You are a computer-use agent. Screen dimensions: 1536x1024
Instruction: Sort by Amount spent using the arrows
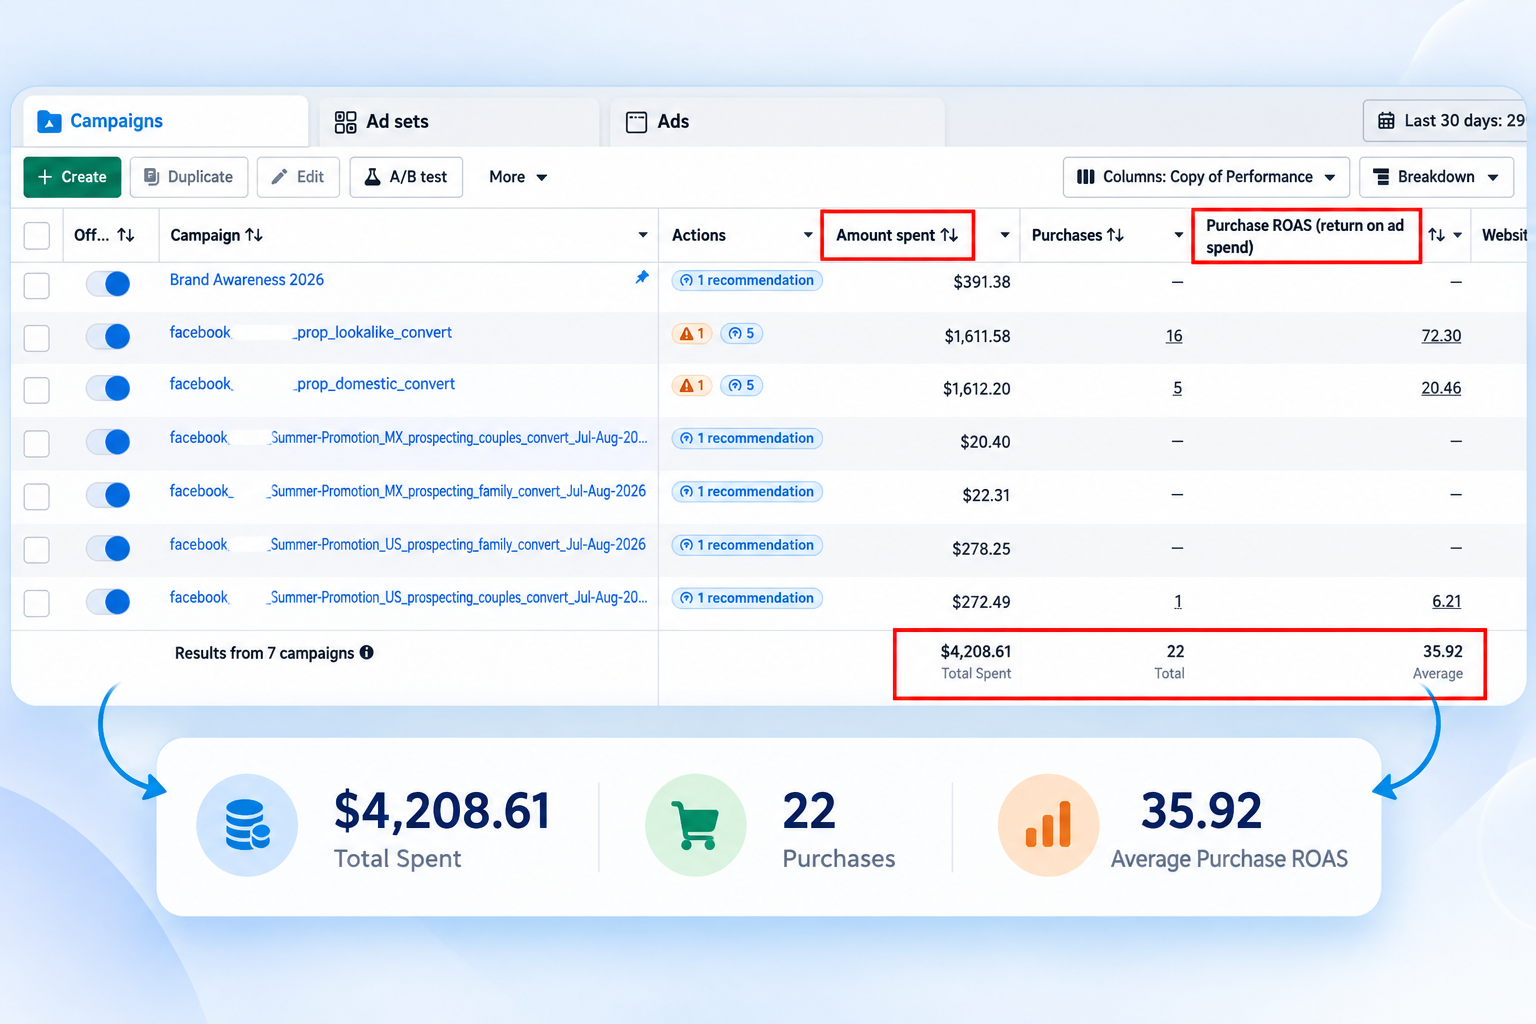tap(950, 235)
